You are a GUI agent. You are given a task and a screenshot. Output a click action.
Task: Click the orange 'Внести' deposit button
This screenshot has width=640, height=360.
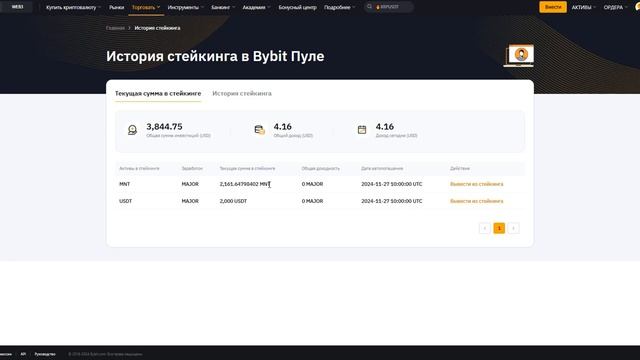pyautogui.click(x=553, y=7)
